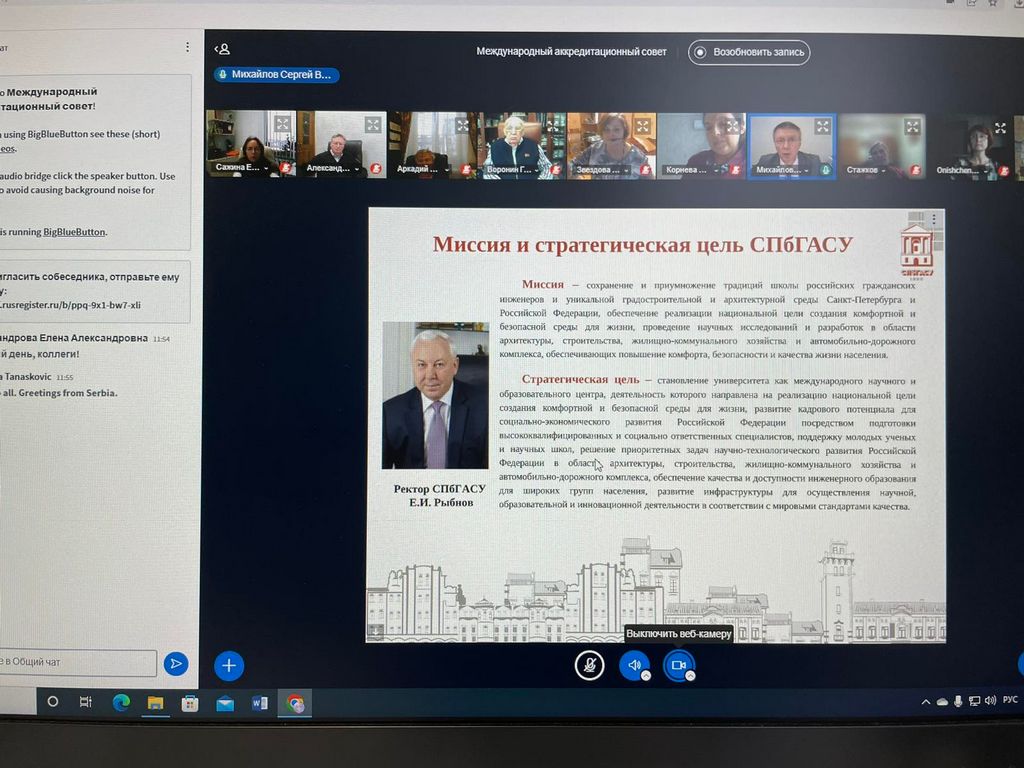
Task: Open the BigBlueButton link in chat
Action: (74, 232)
